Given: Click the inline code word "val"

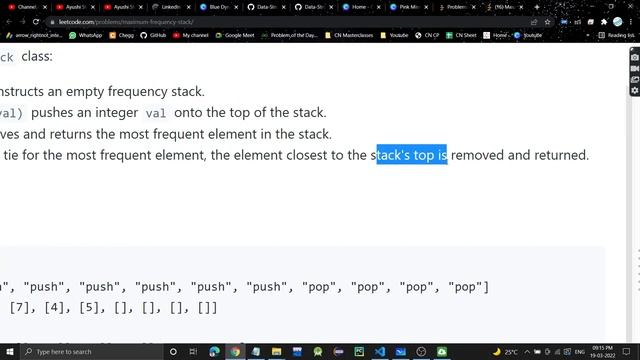Looking at the screenshot, I should click(x=156, y=113).
